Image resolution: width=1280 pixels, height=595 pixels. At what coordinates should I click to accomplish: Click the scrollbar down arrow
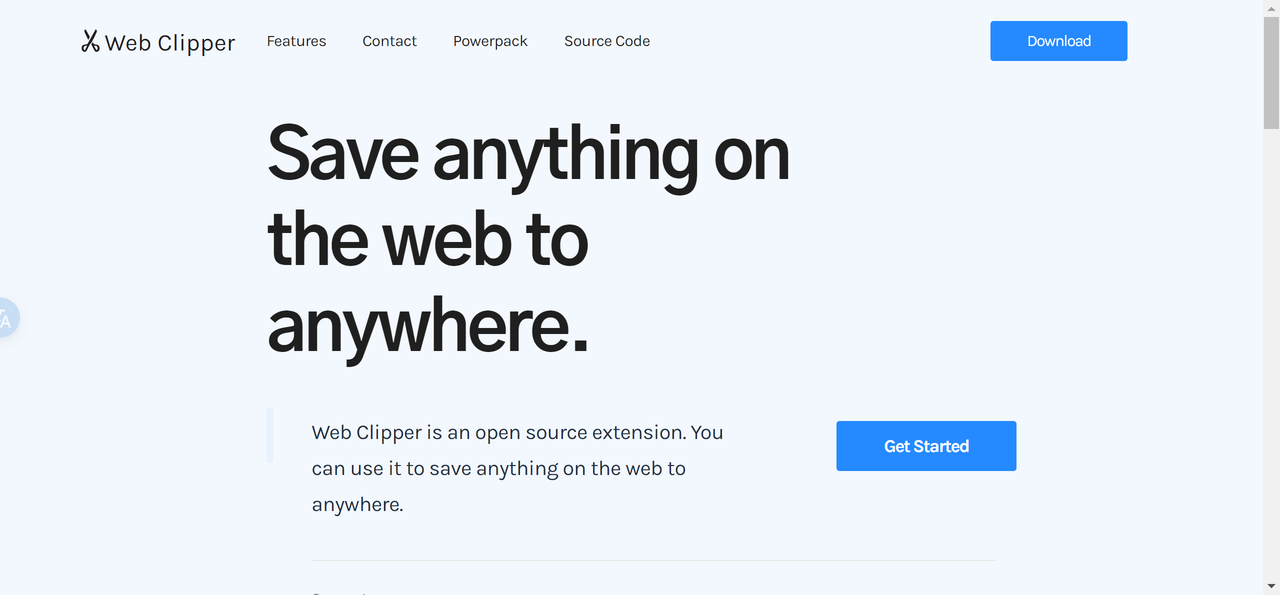pyautogui.click(x=1272, y=587)
